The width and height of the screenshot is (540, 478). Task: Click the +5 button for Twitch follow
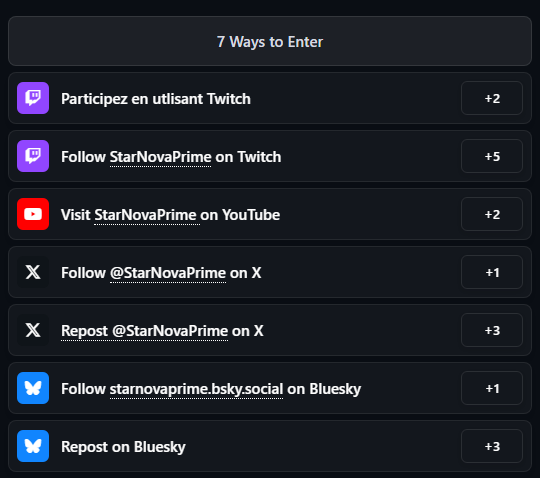click(x=492, y=156)
